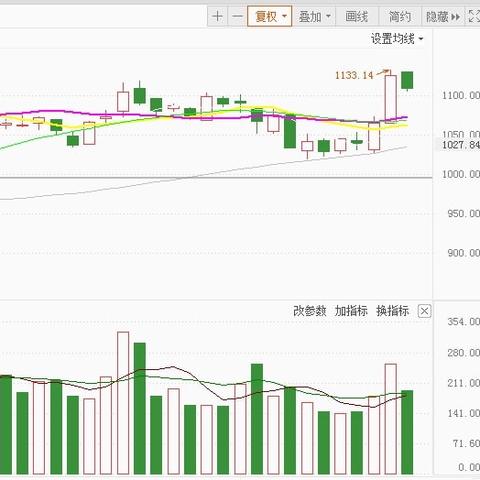This screenshot has height=480, width=480.
Task: Click the 隐藏 hide panel button
Action: [443, 16]
